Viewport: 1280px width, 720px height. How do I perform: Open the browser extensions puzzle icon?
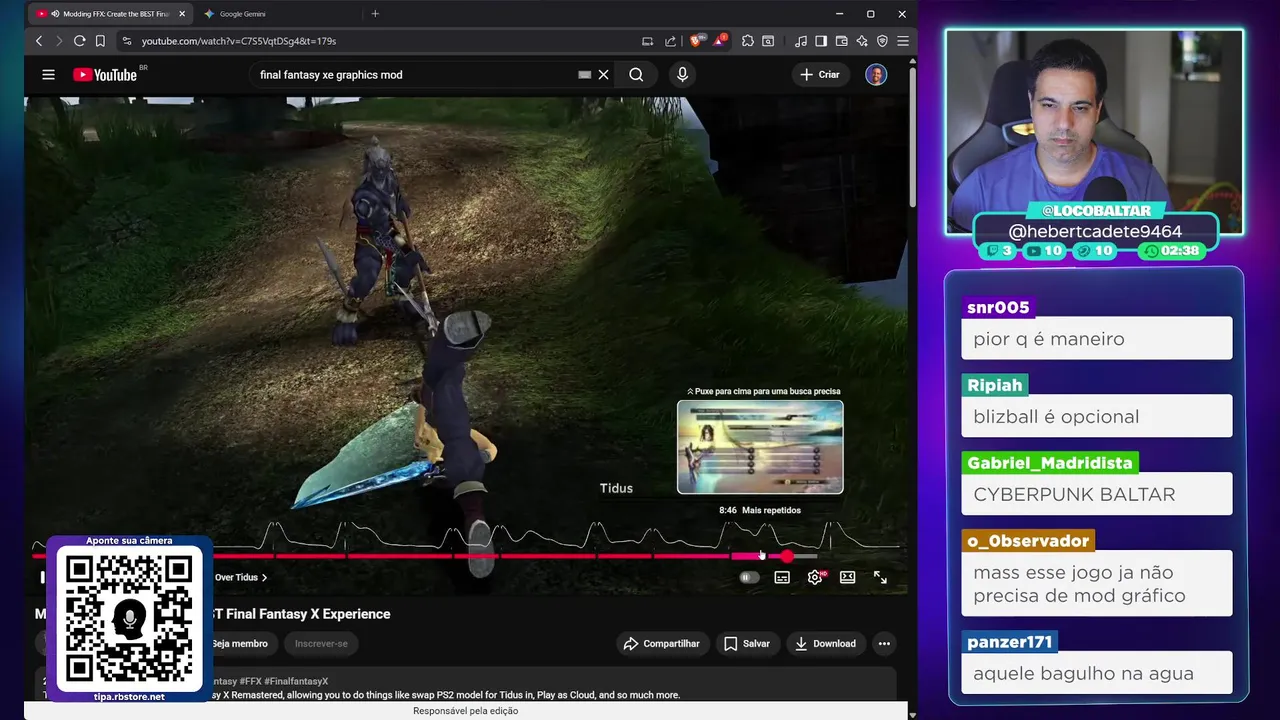[x=748, y=41]
